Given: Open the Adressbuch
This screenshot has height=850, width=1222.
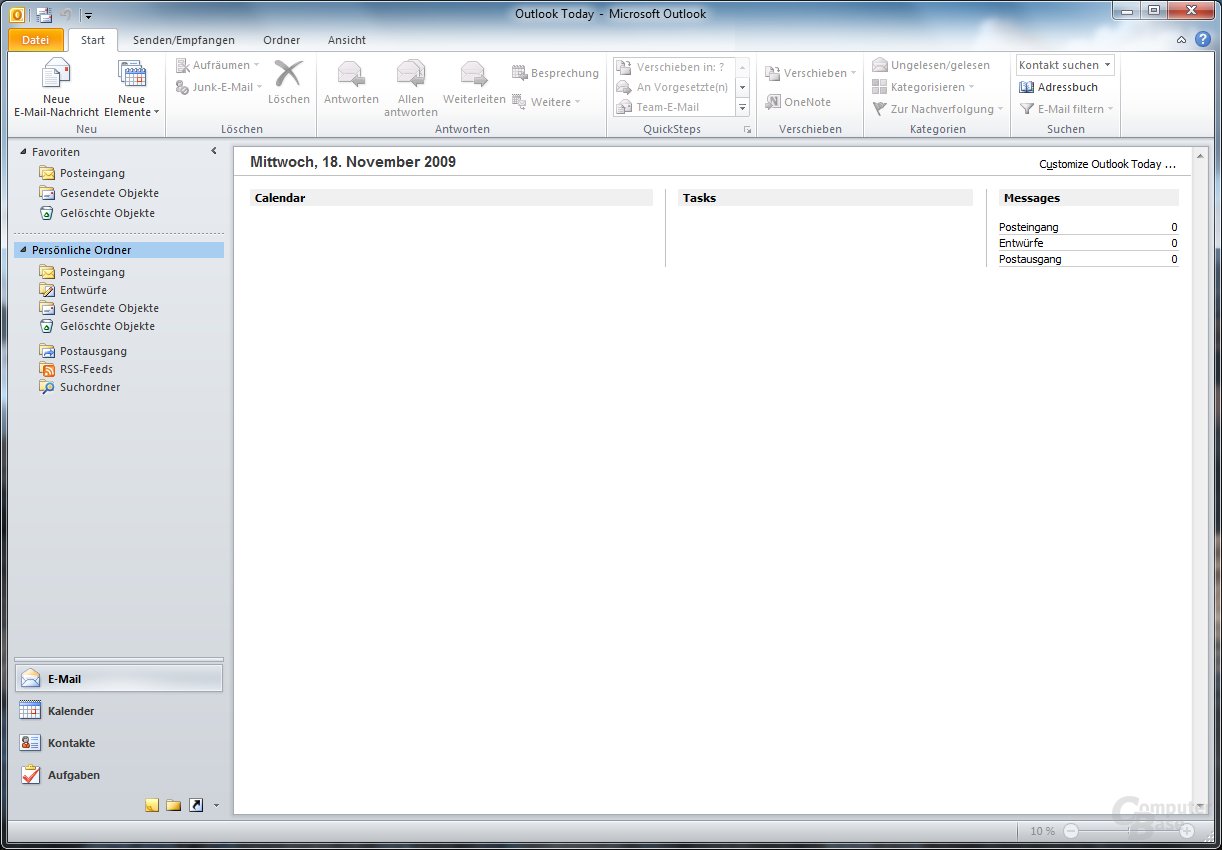Looking at the screenshot, I should click(x=1058, y=87).
